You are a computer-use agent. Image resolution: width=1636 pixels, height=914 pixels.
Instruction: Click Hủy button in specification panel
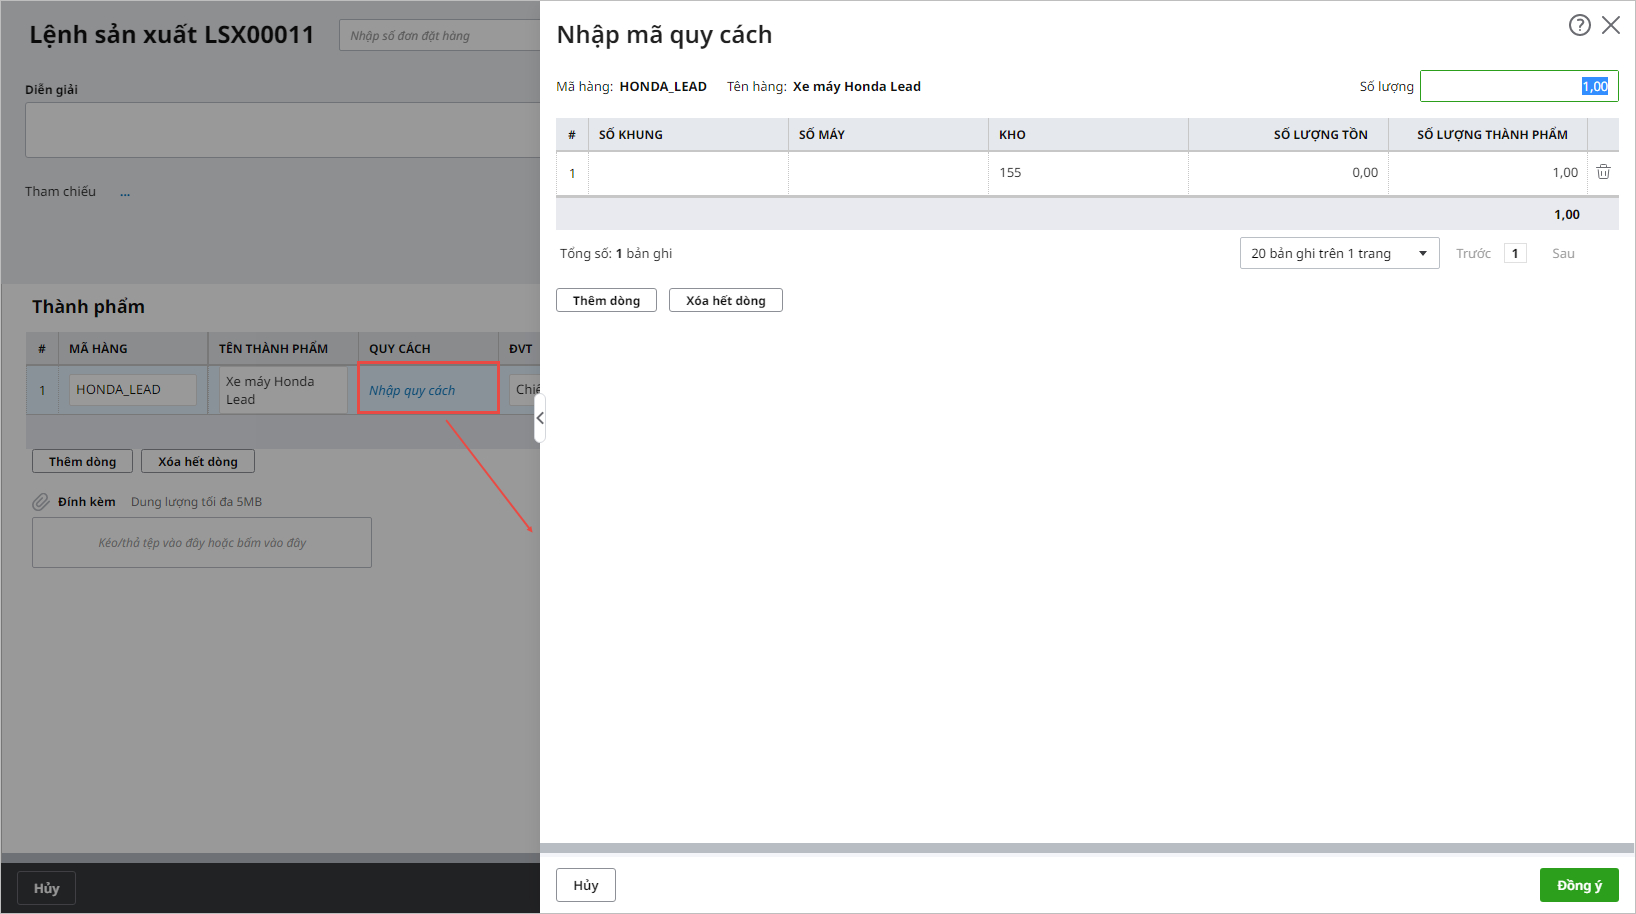[585, 885]
